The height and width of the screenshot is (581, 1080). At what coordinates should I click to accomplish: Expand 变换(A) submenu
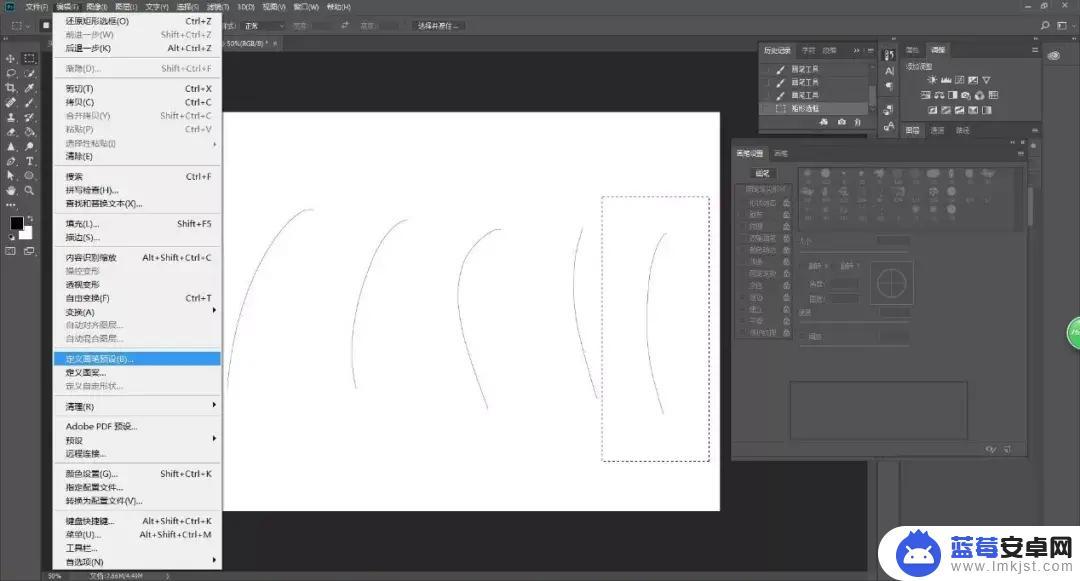137,312
